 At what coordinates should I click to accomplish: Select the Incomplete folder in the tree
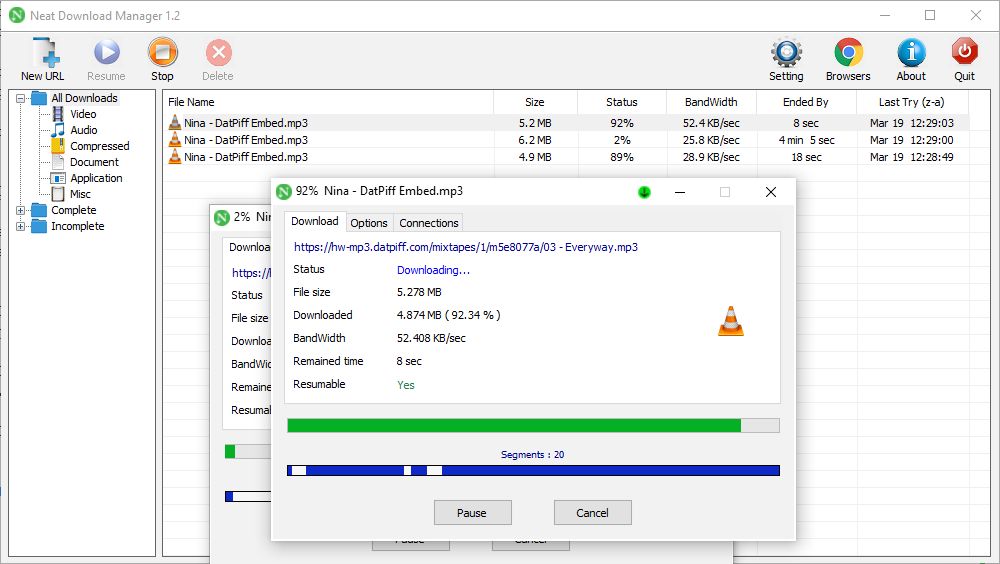[x=77, y=226]
